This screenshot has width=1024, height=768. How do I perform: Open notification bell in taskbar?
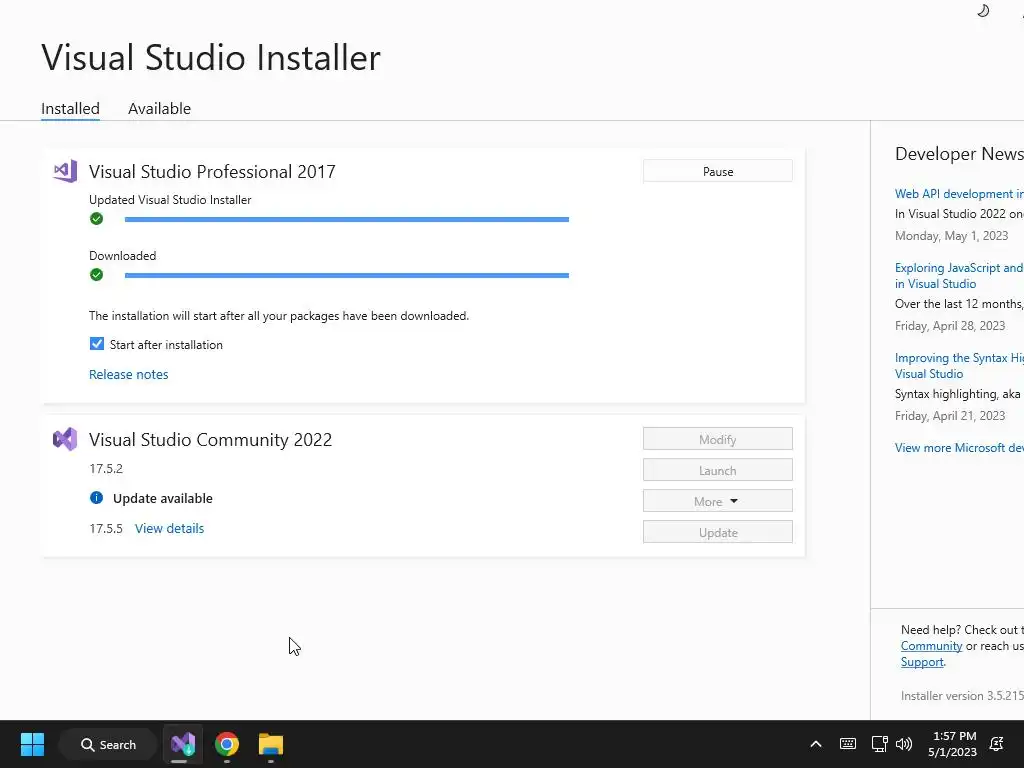coord(997,744)
